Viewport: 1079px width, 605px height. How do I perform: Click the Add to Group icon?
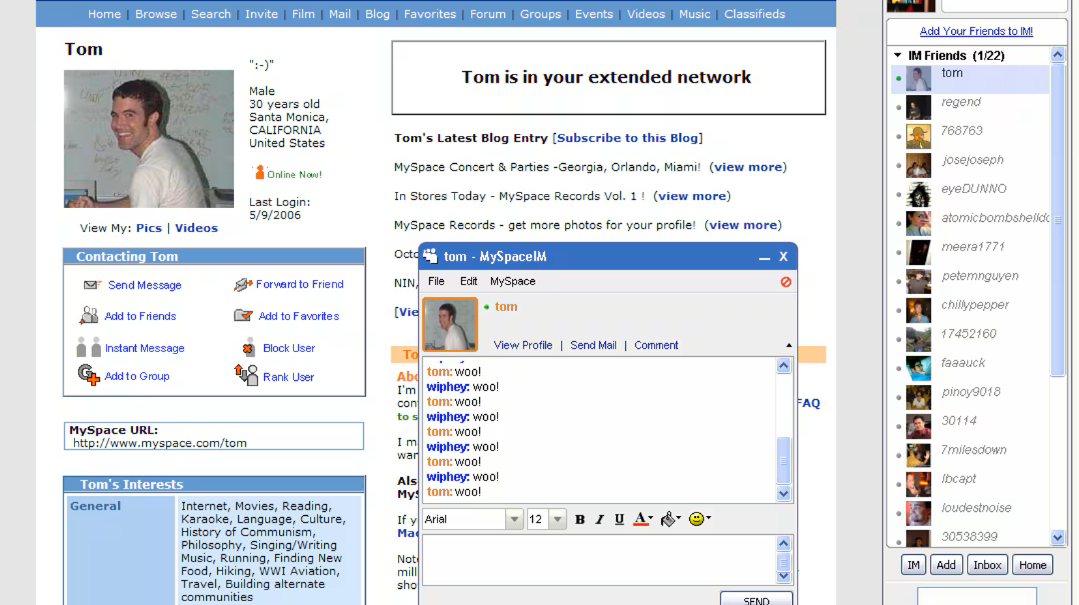coord(89,375)
